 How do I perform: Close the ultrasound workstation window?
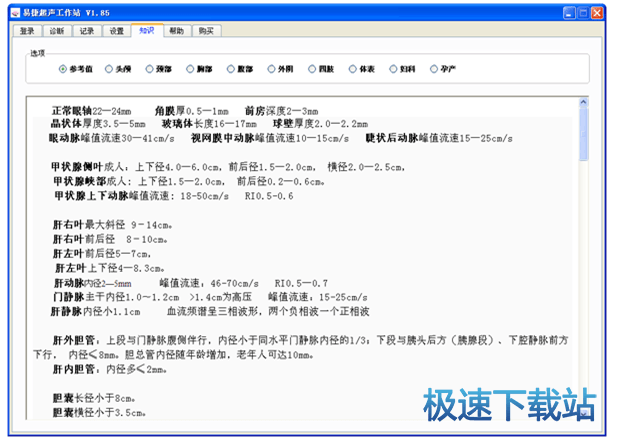[x=597, y=13]
